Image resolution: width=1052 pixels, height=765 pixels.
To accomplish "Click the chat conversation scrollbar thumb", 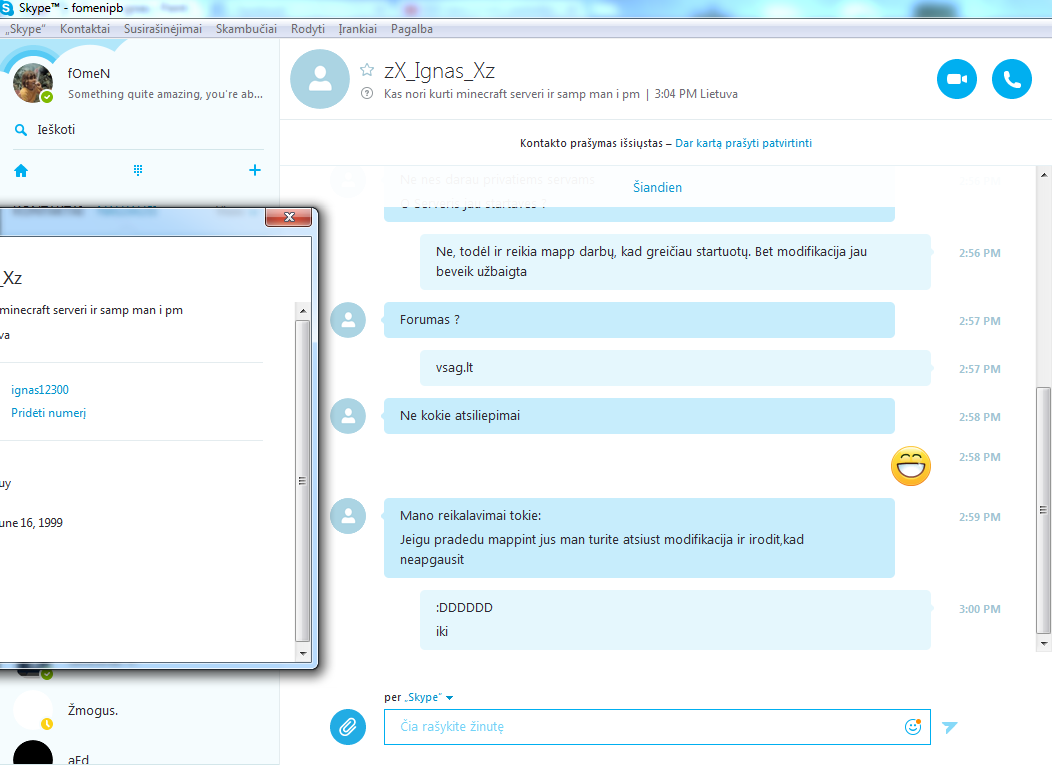I will (1044, 510).
